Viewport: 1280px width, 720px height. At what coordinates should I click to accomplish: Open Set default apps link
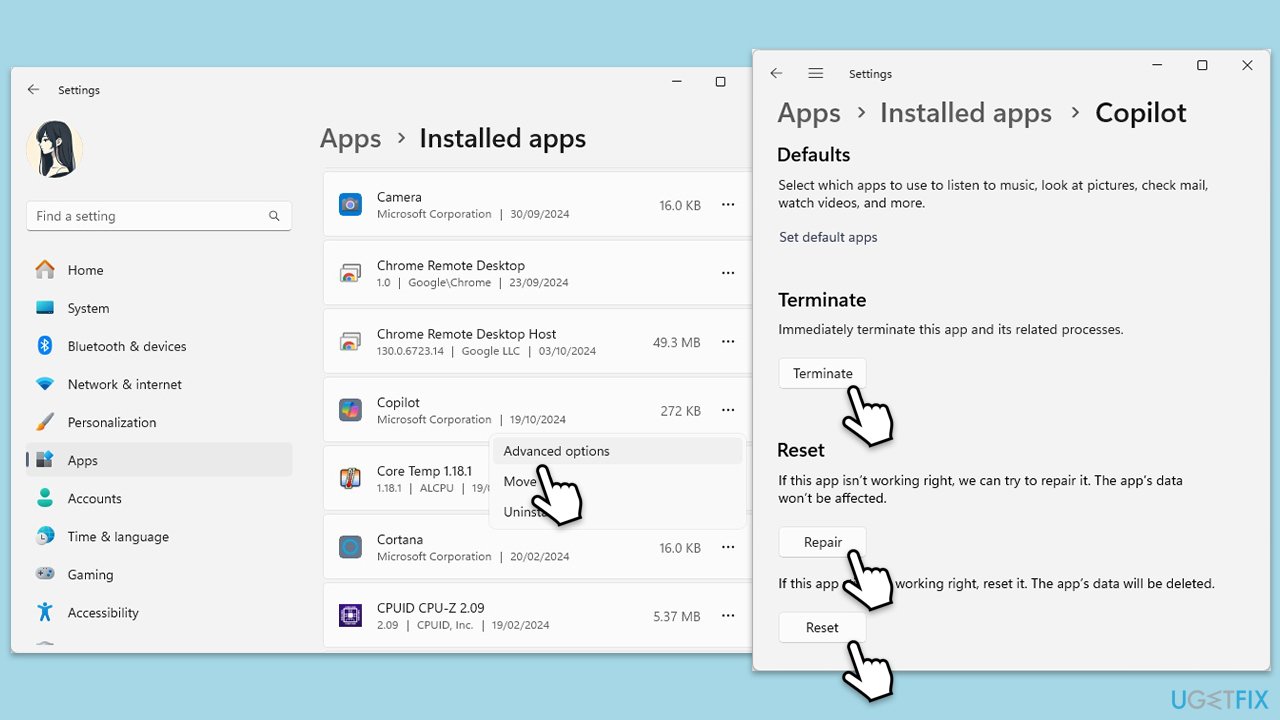(x=828, y=237)
